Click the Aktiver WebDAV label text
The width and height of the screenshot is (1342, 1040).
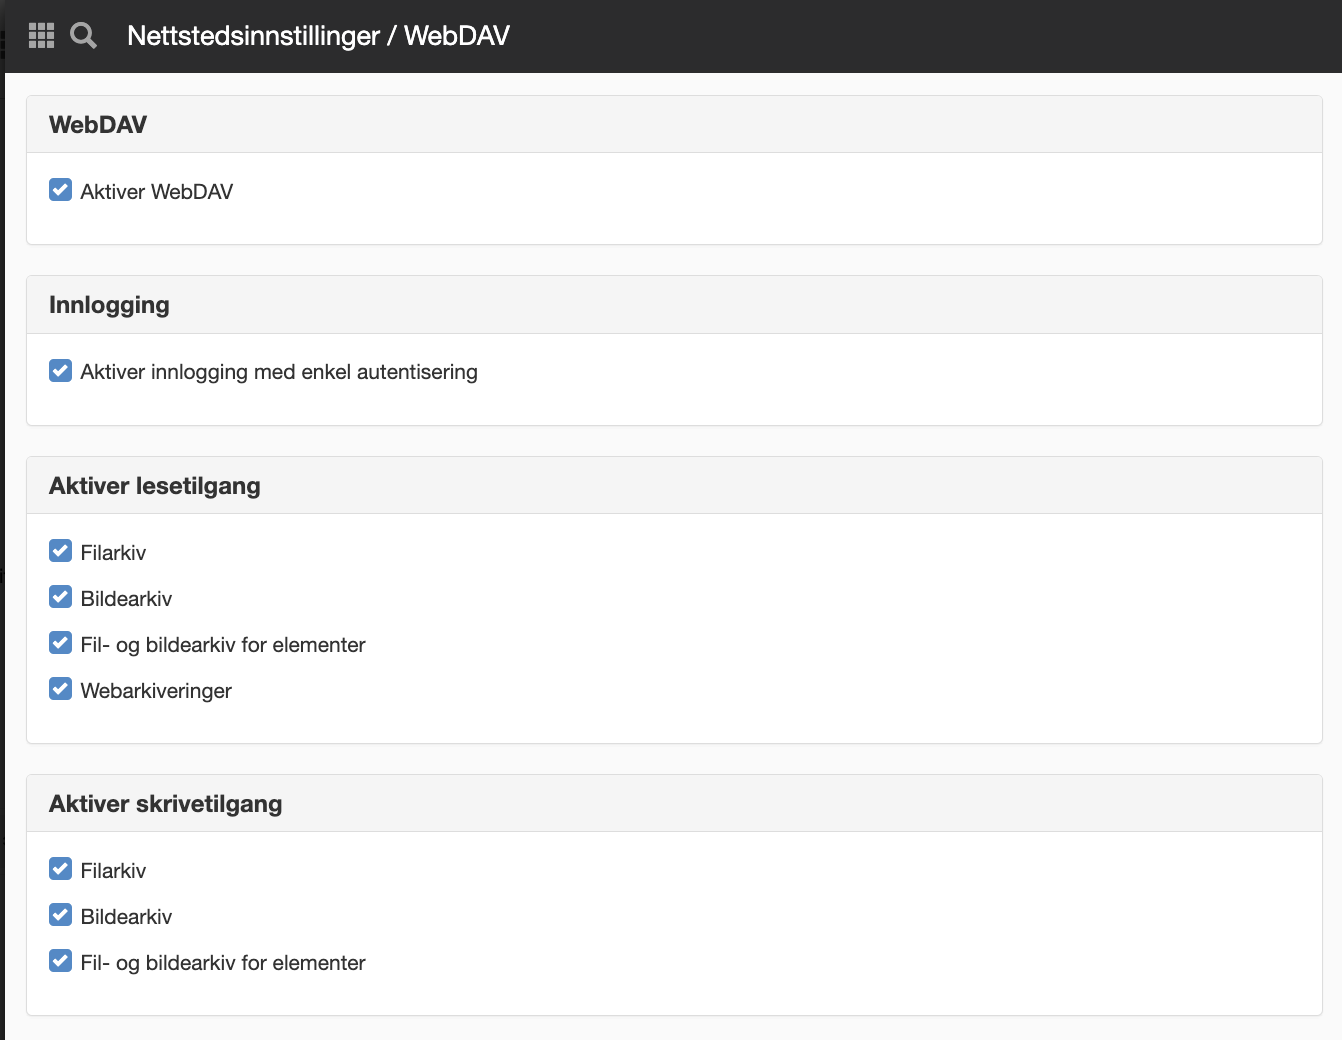coord(157,192)
